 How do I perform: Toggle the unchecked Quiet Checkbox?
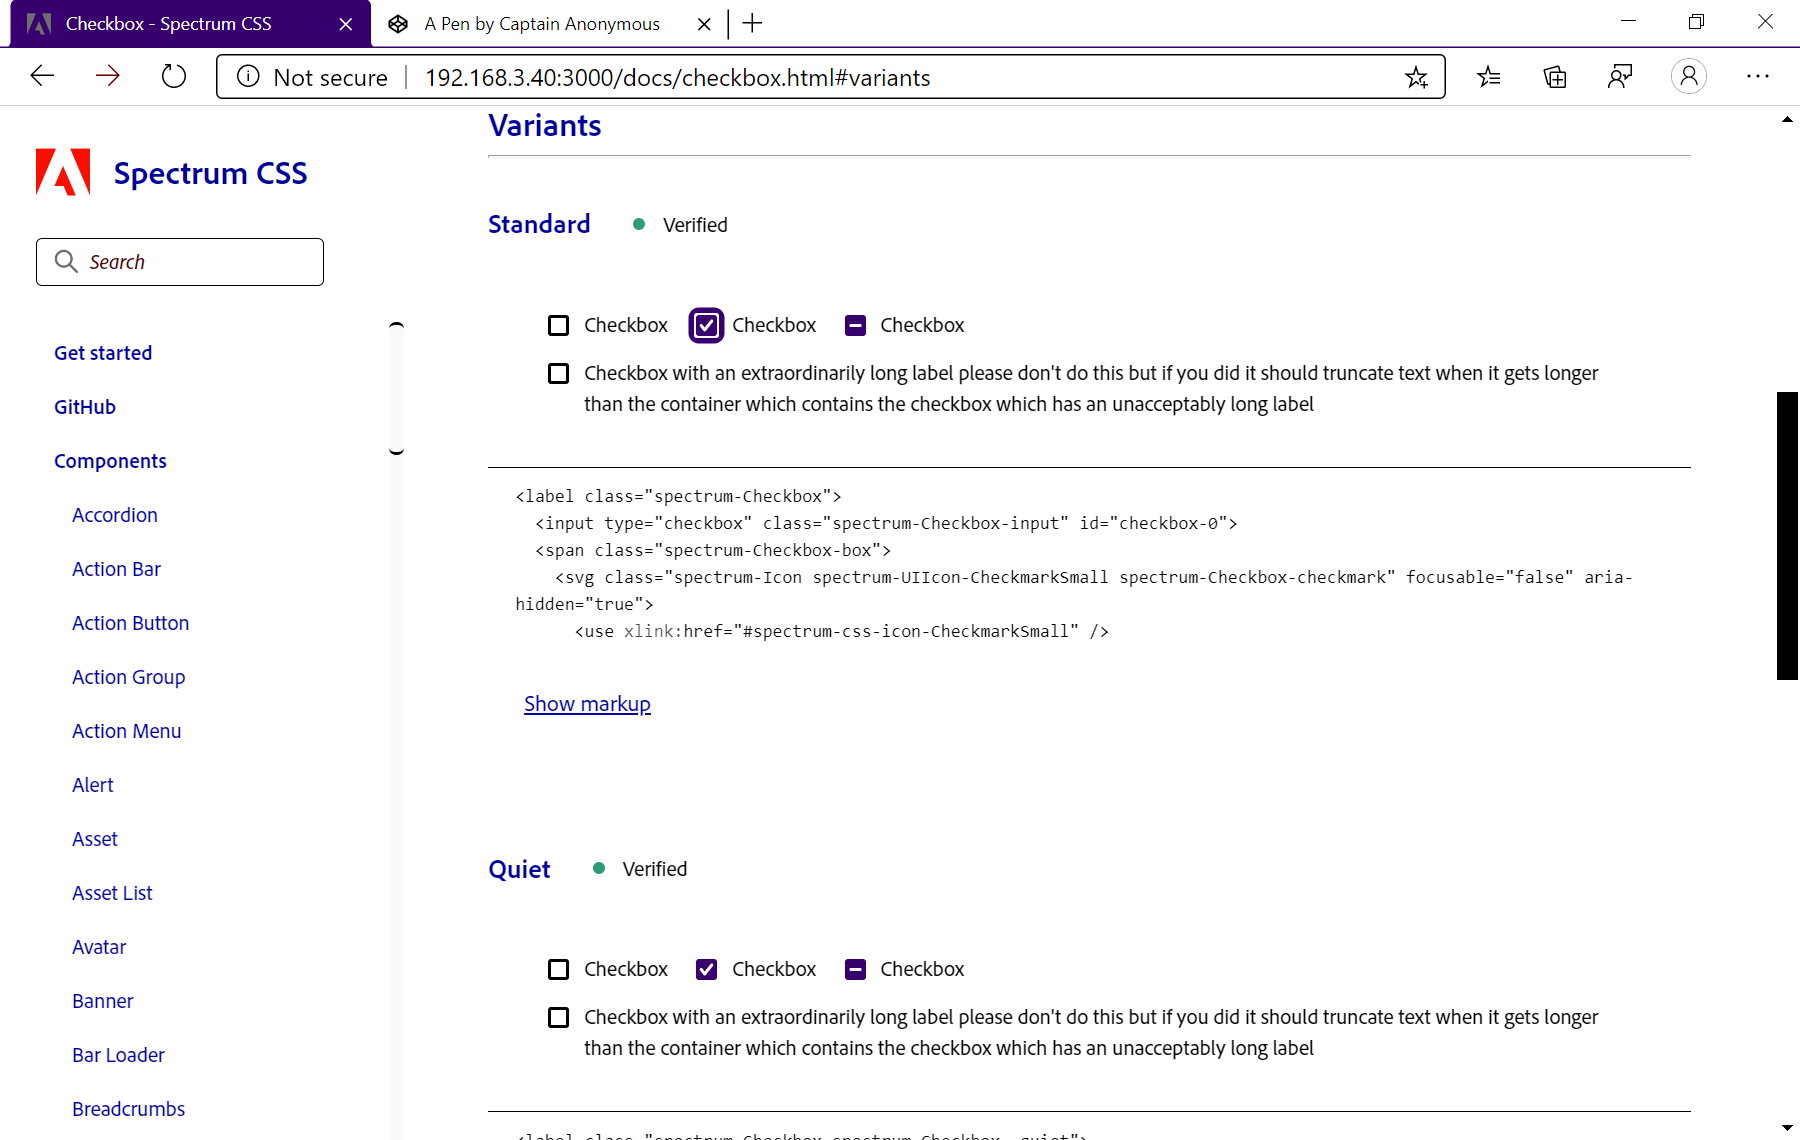pyautogui.click(x=558, y=969)
